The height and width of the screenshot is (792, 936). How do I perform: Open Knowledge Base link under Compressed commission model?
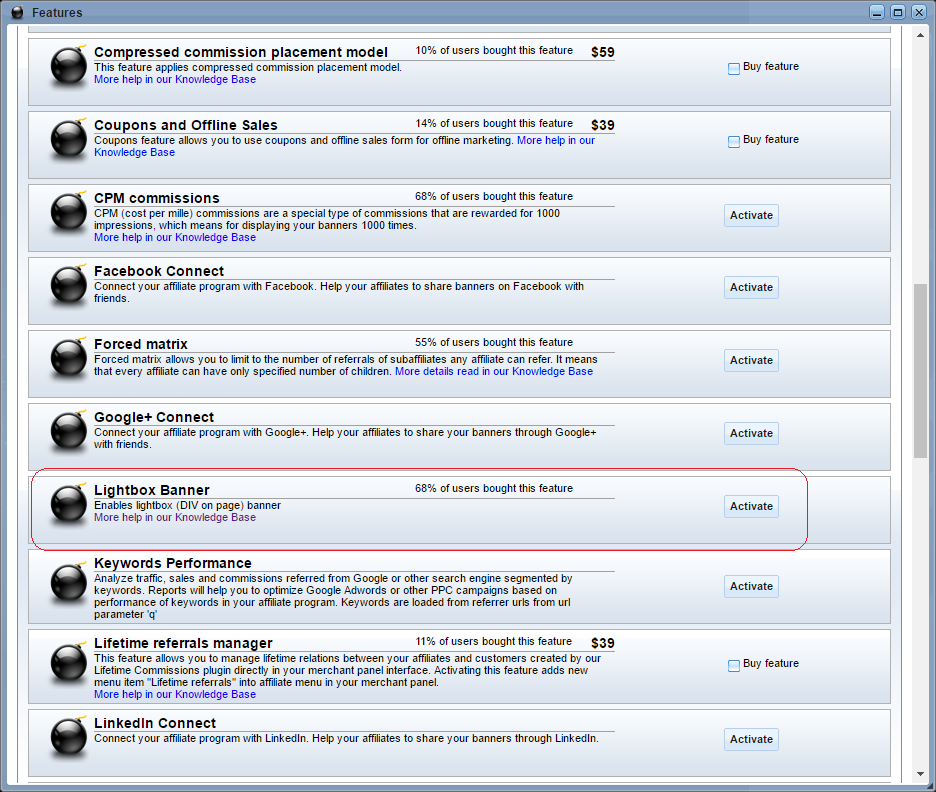[175, 79]
